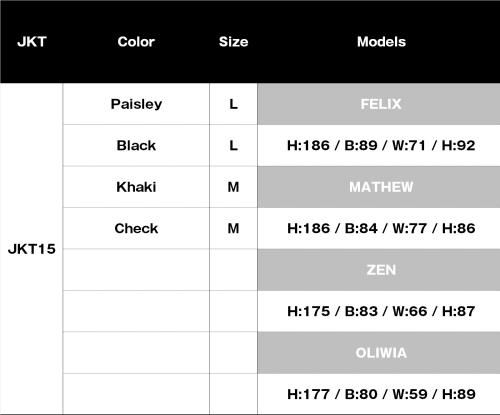Image resolution: width=500 pixels, height=415 pixels.
Task: Click the Size column header
Action: click(233, 42)
